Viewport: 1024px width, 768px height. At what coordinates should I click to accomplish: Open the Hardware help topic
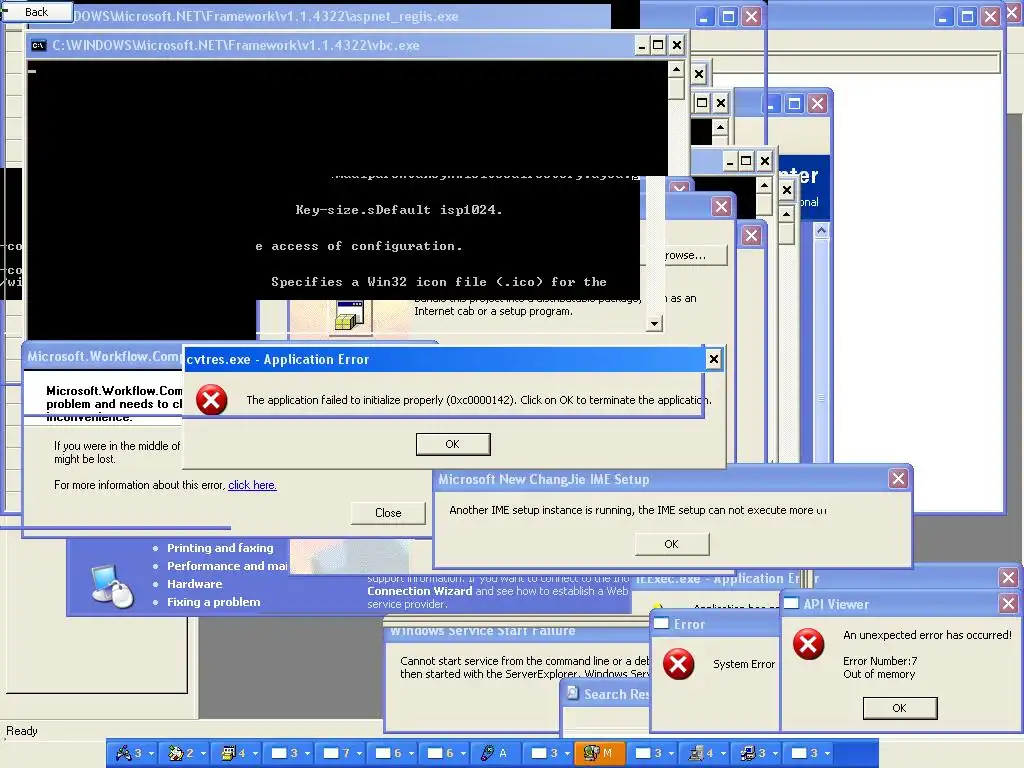(x=195, y=584)
